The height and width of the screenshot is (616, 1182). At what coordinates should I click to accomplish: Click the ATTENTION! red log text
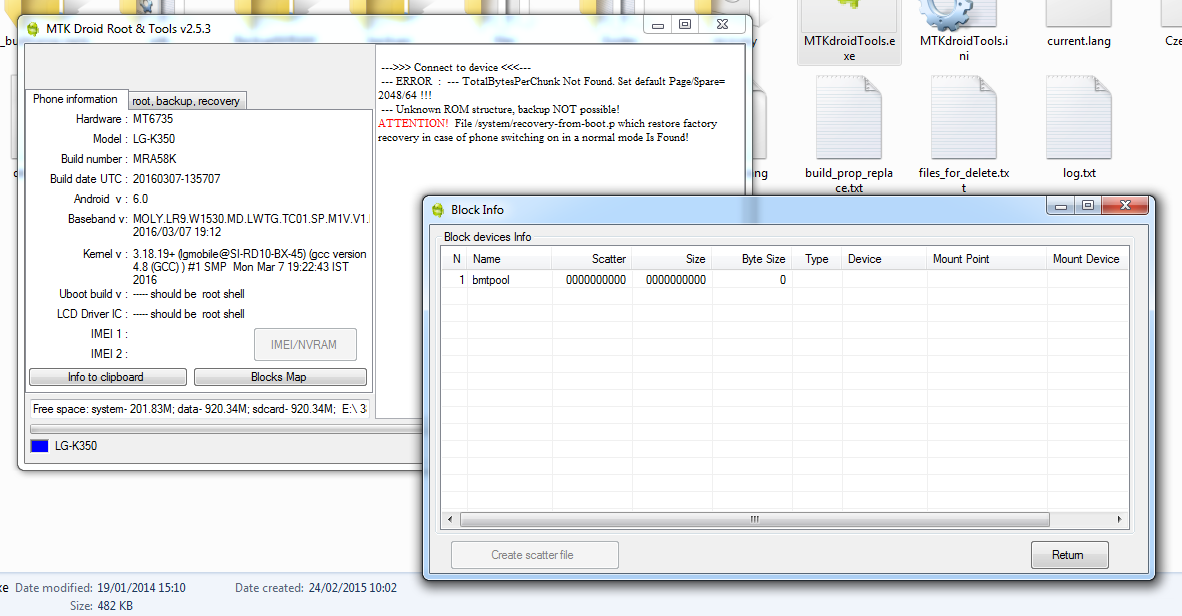click(413, 124)
